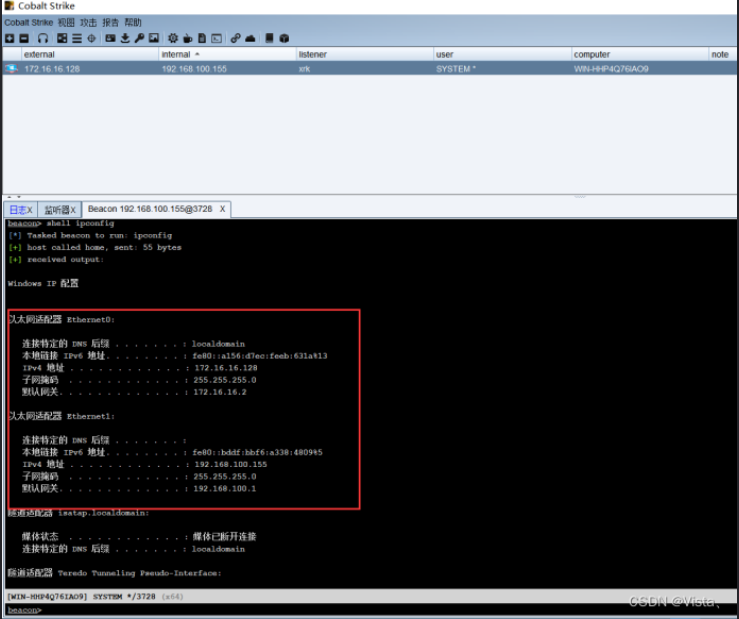The width and height of the screenshot is (739, 619).
Task: Click default gateway 192.168.100.1
Action: pyautogui.click(x=224, y=488)
